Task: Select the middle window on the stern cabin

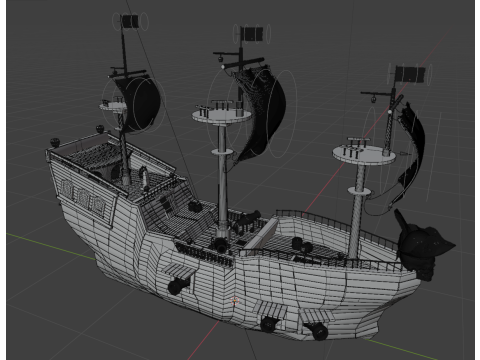Action: click(x=83, y=197)
